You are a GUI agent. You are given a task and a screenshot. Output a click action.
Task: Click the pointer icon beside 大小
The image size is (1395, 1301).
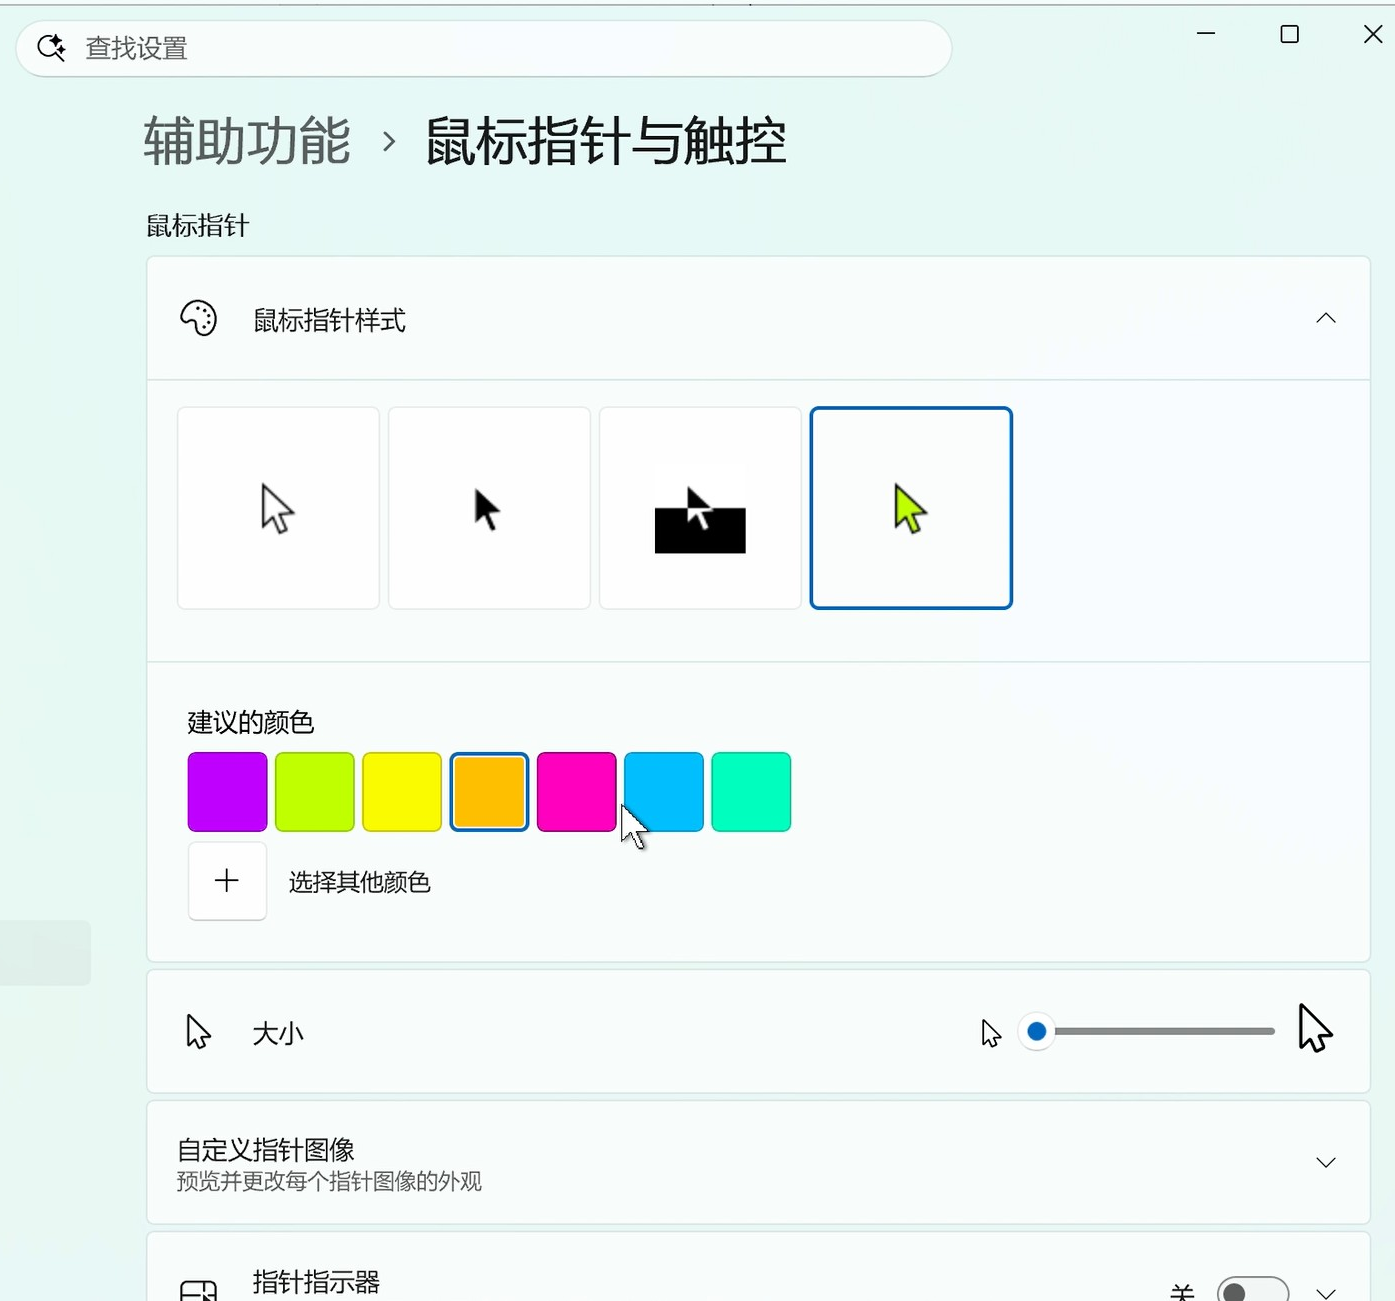point(198,1031)
